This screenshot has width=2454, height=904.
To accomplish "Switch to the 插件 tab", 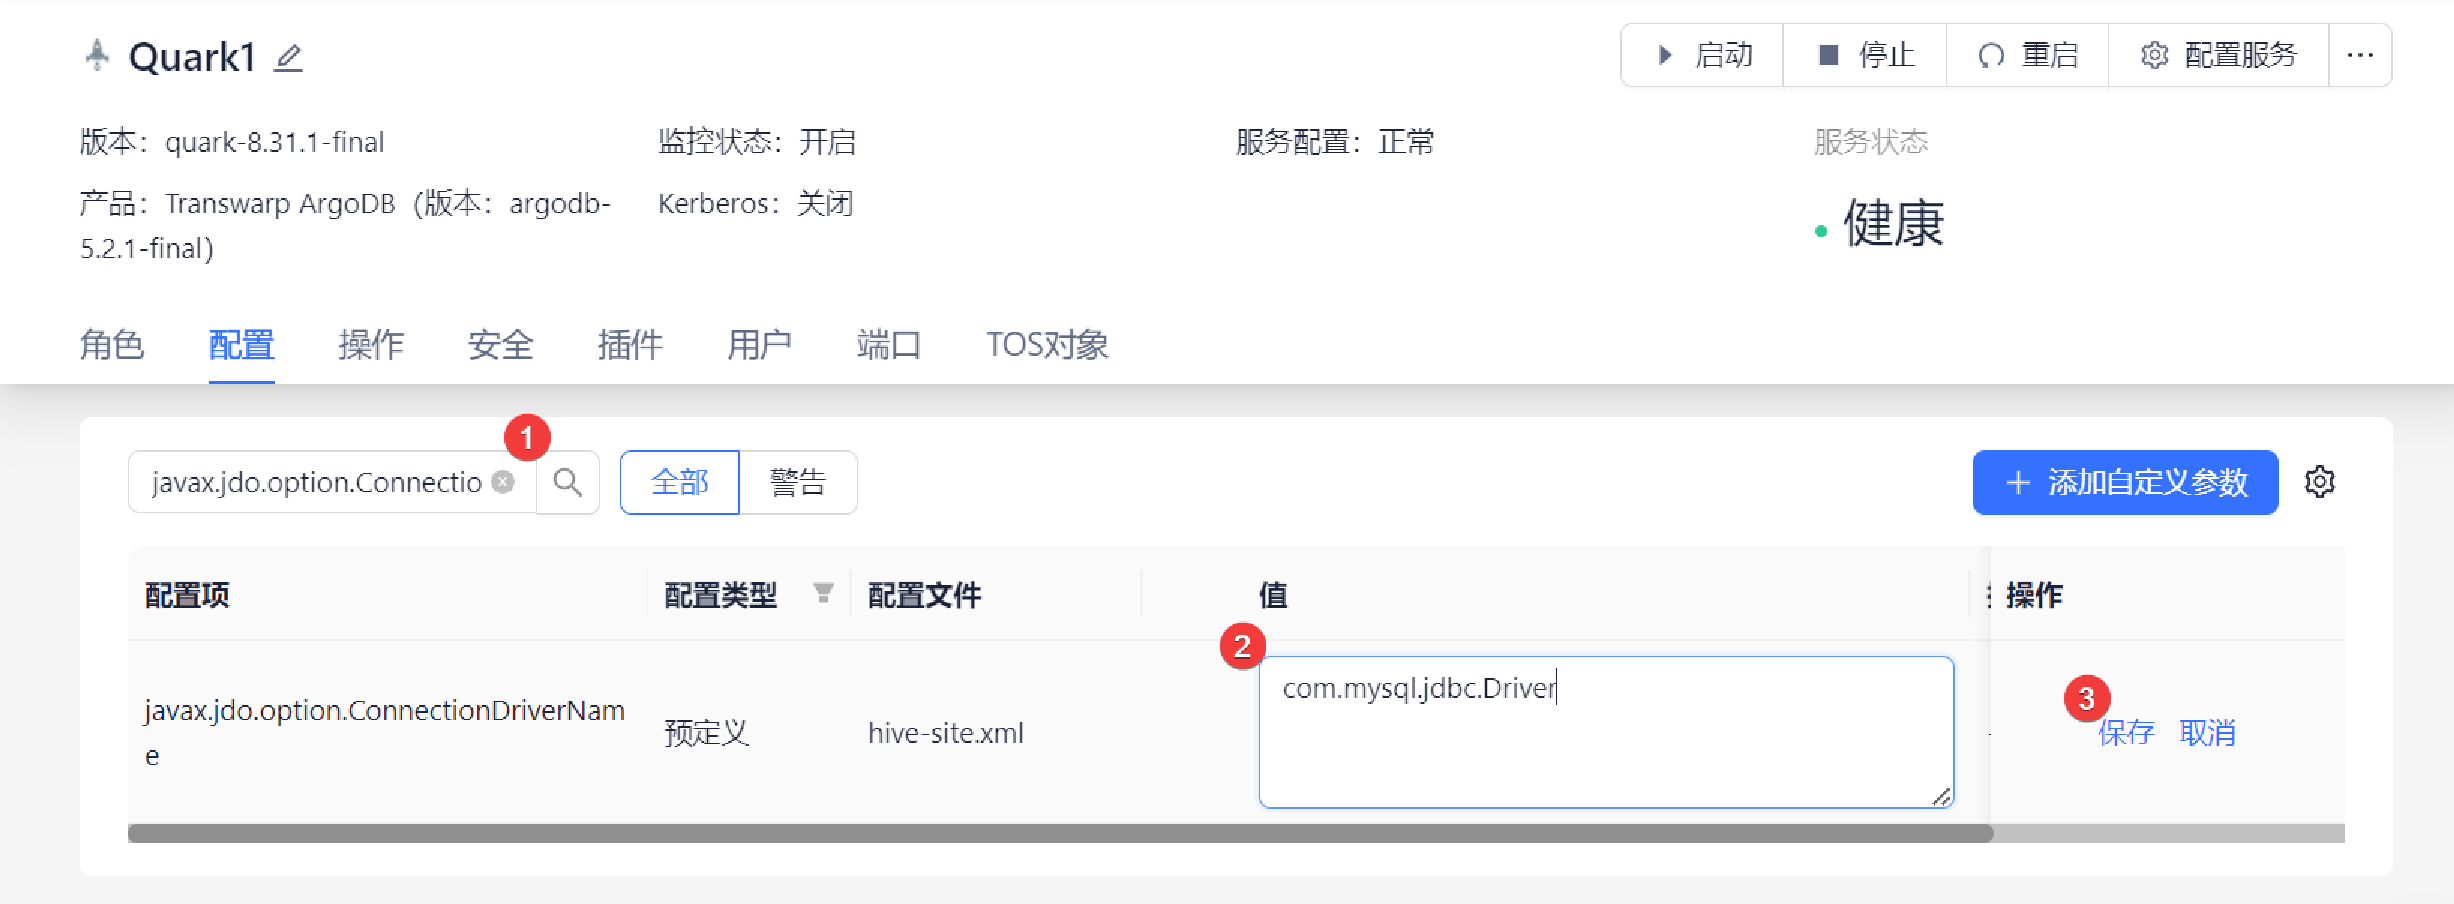I will coord(630,345).
